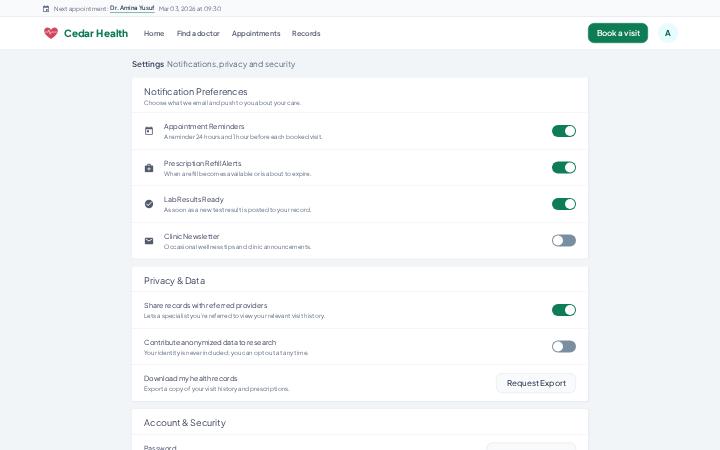Screen dimensions: 720x450
Task: Click the Notification Preferences heading
Action: 196,92
